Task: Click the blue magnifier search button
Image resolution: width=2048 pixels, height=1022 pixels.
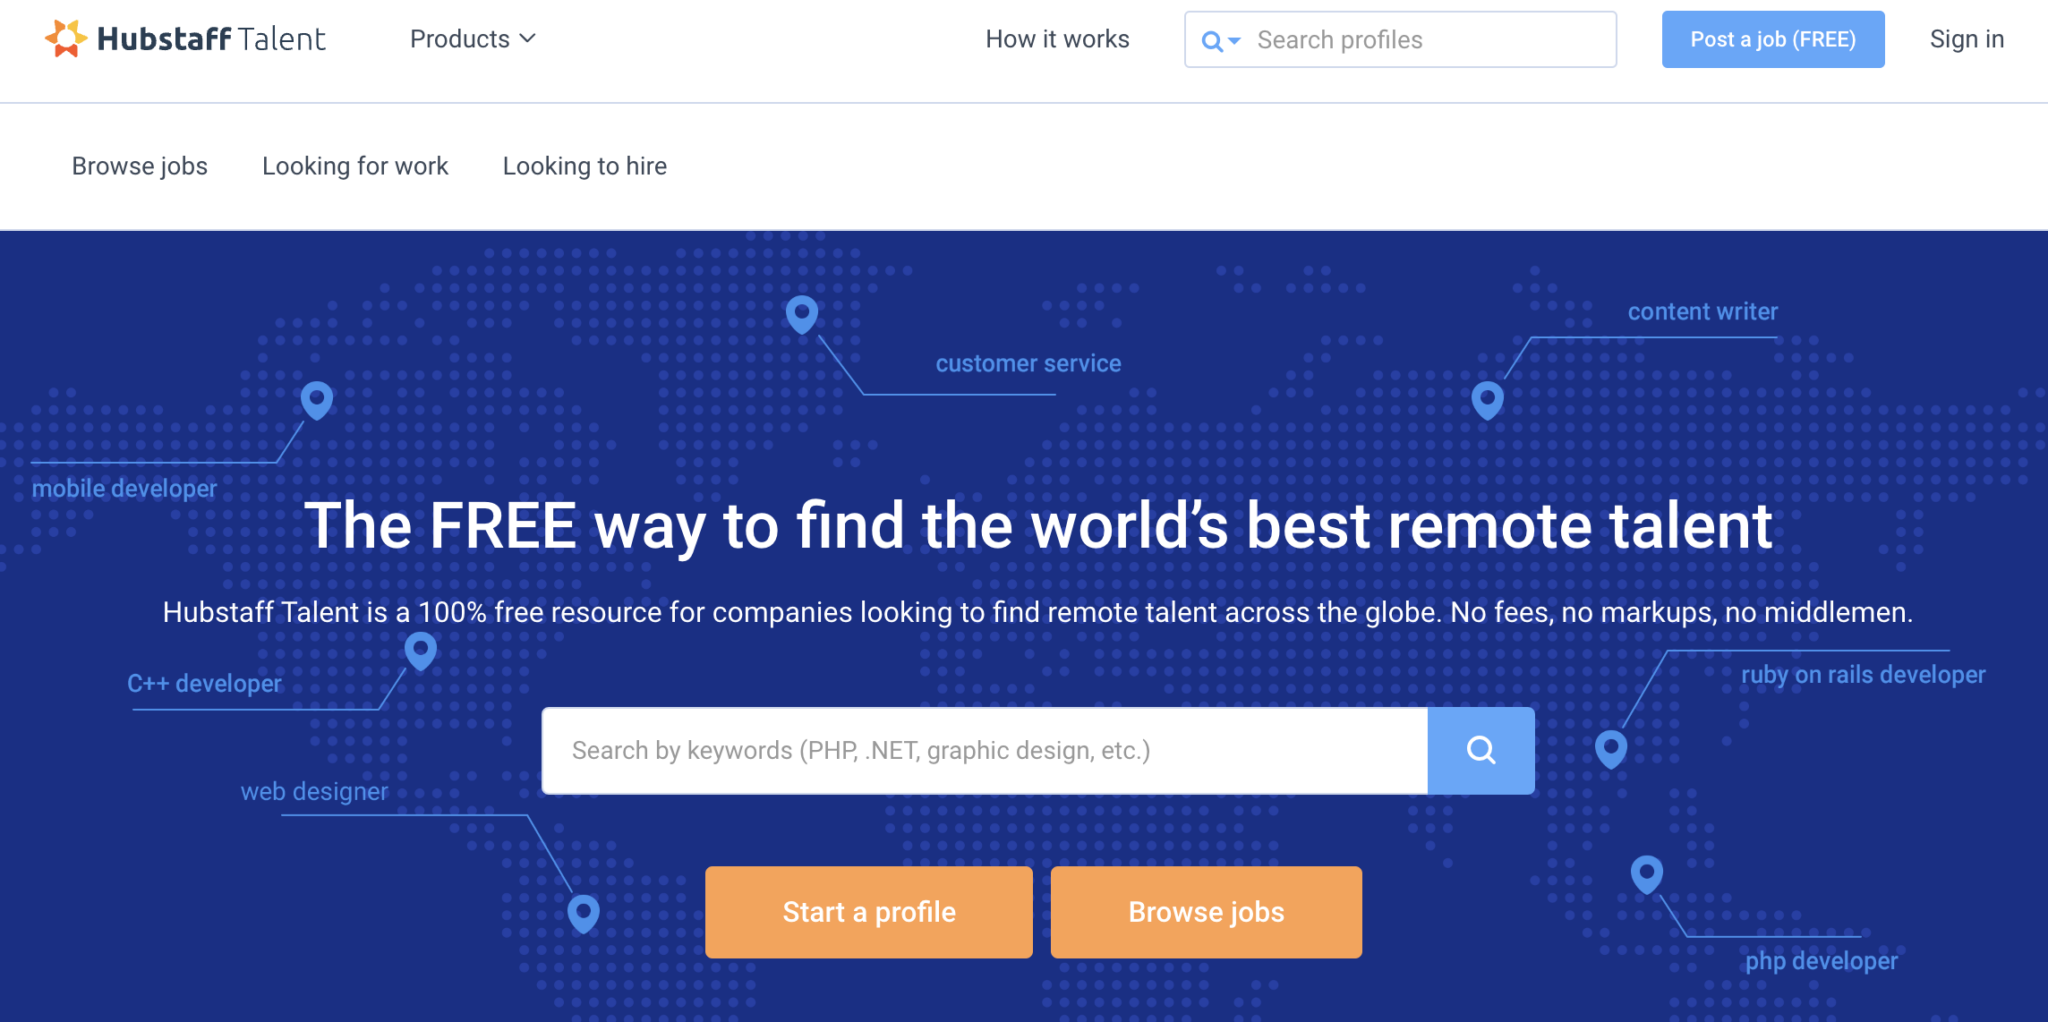Action: [1481, 751]
